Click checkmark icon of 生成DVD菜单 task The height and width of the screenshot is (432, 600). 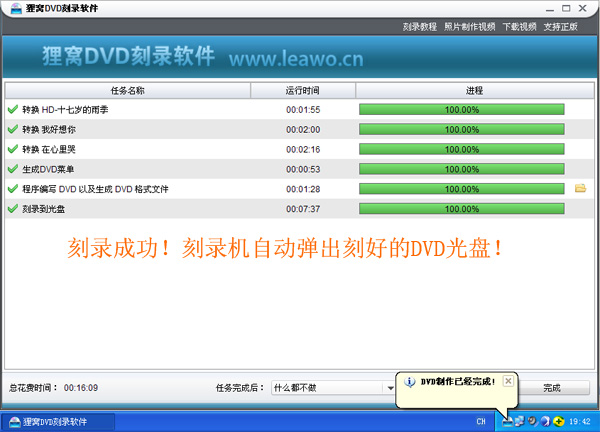point(13,169)
